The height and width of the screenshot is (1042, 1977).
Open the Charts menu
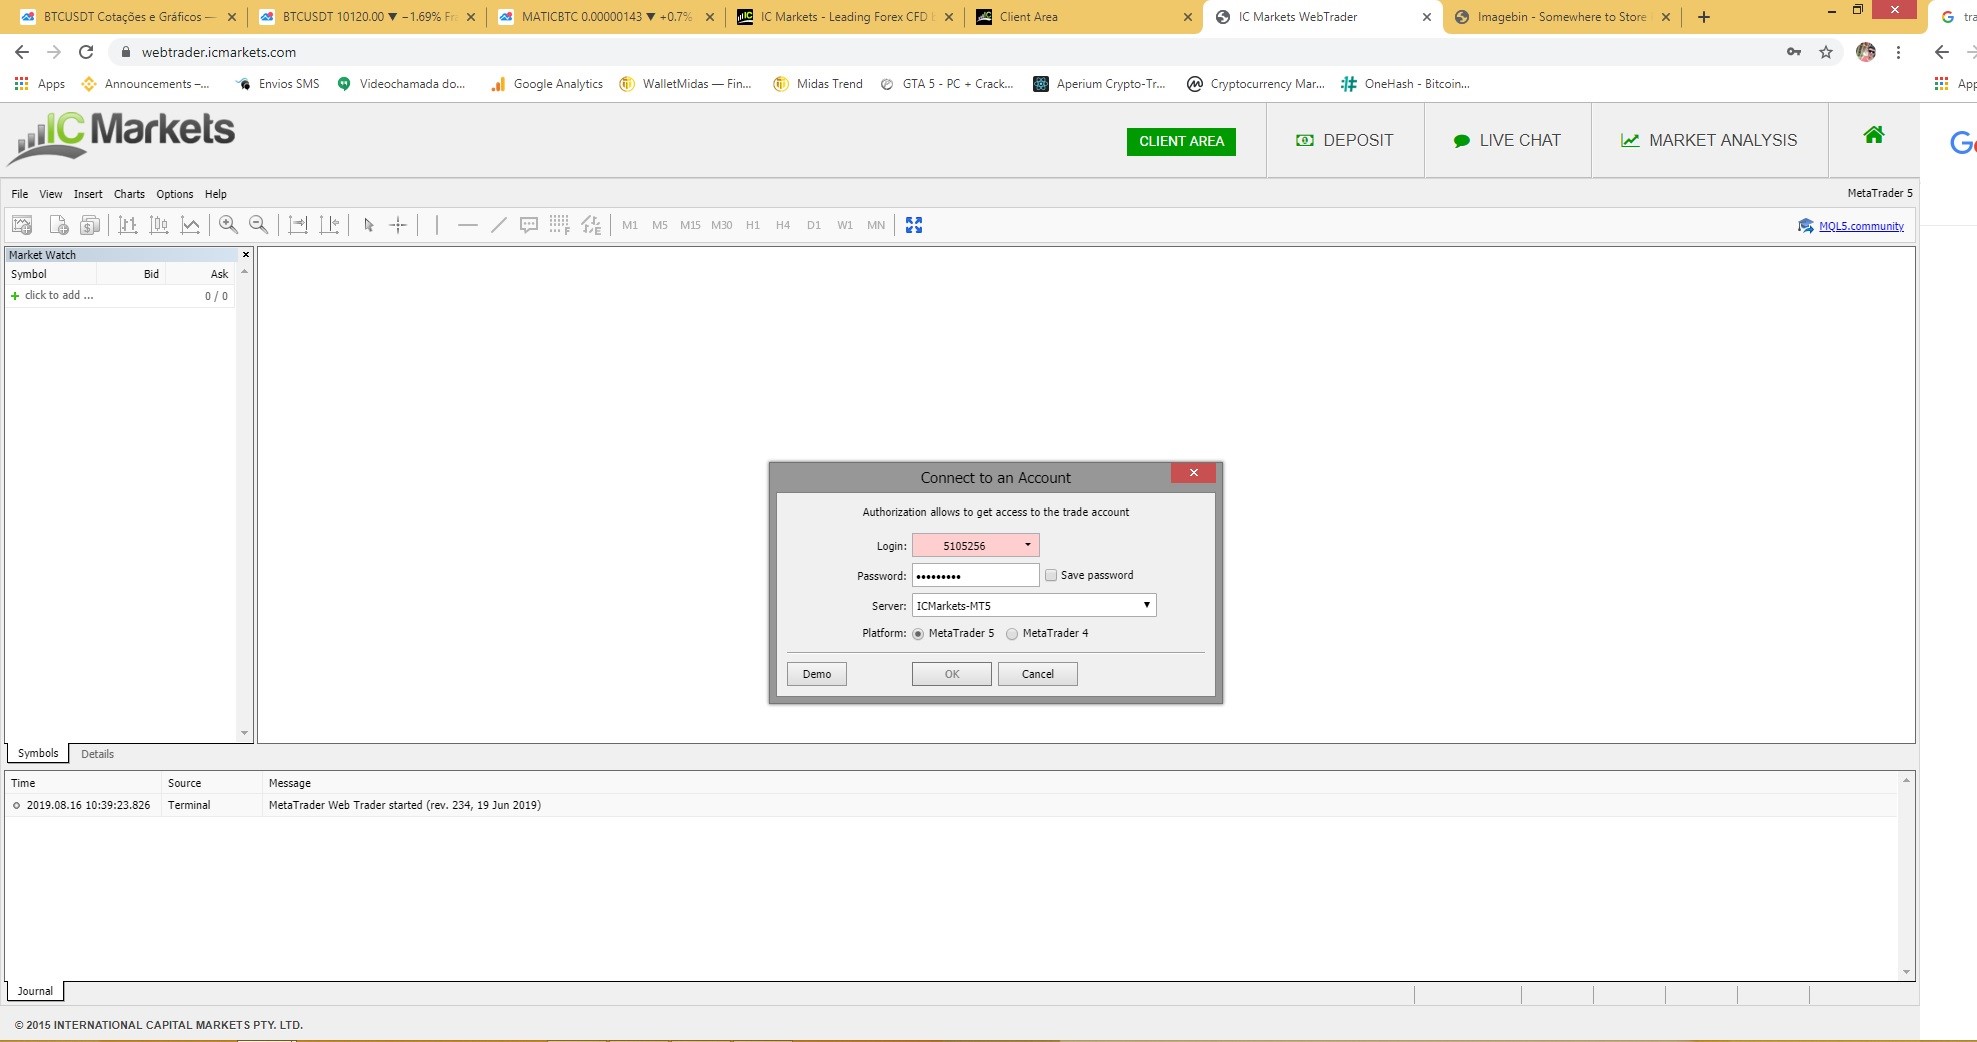pos(129,194)
